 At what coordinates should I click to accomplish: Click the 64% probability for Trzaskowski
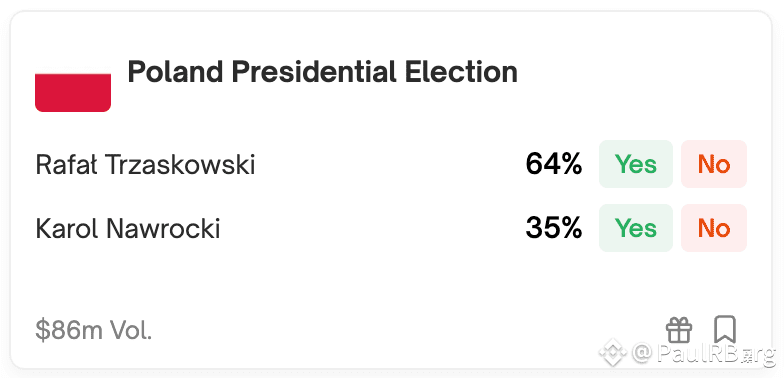(554, 164)
